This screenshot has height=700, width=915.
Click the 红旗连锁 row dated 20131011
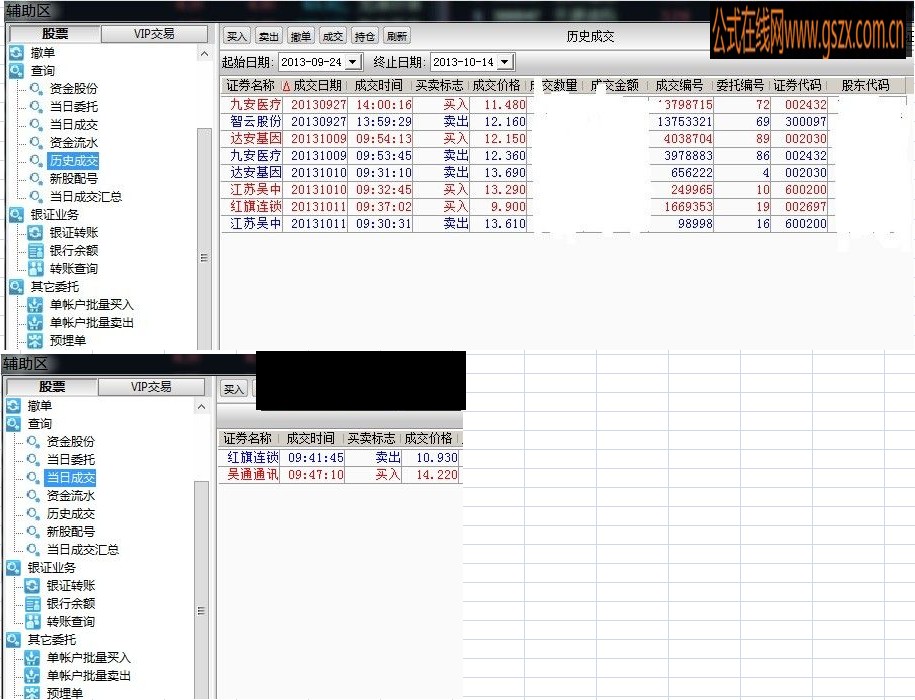[525, 206]
